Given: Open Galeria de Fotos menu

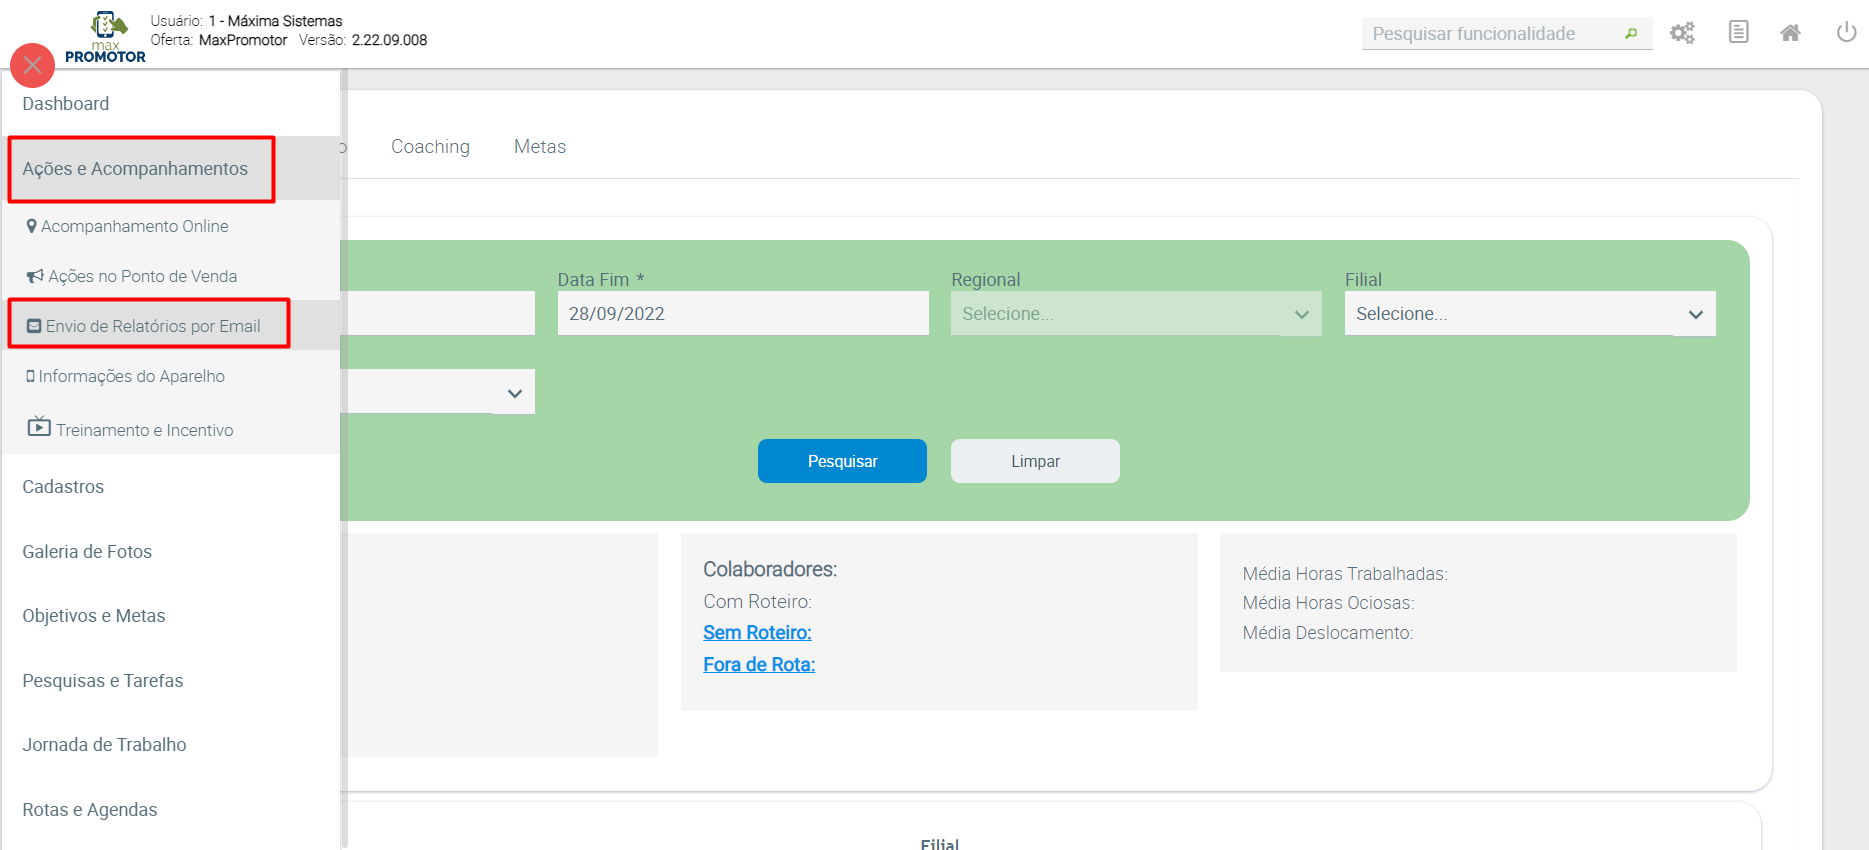Looking at the screenshot, I should [87, 552].
